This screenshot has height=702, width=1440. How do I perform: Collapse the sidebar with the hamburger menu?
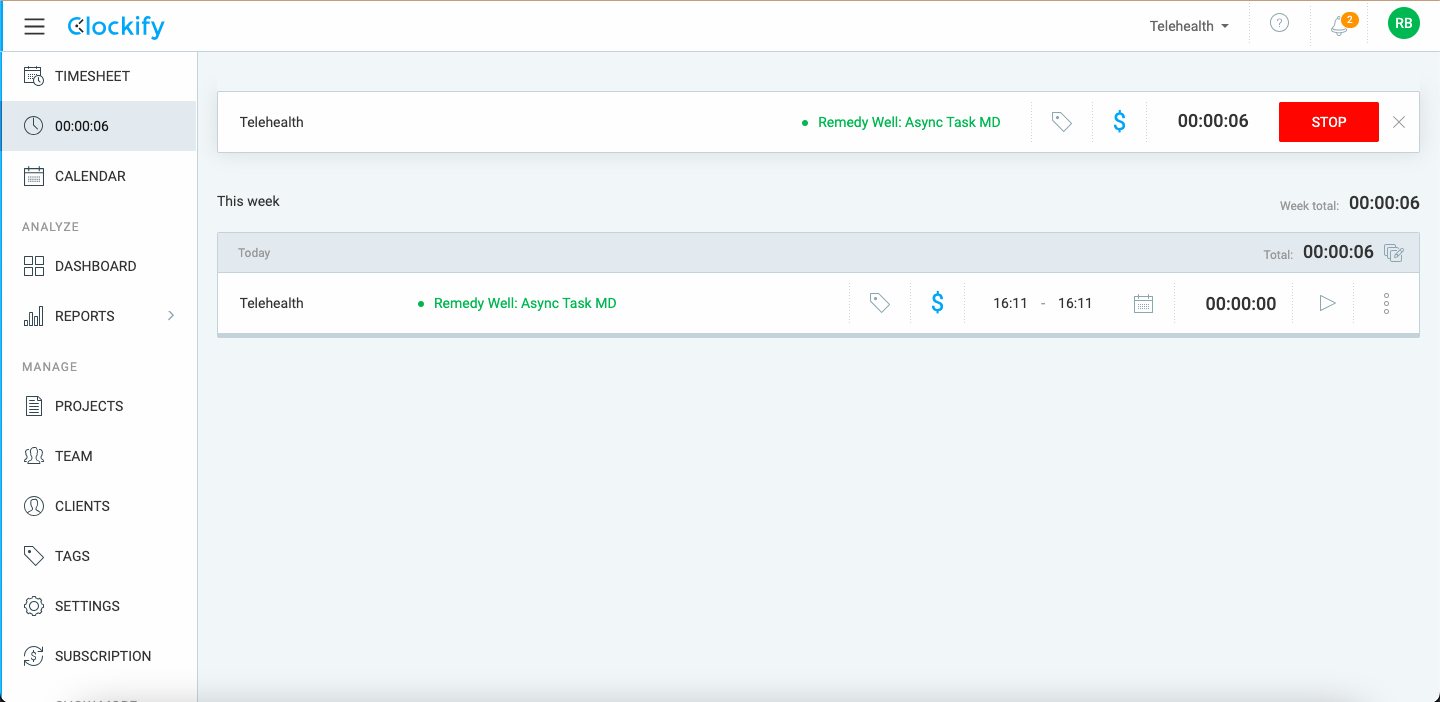(34, 26)
